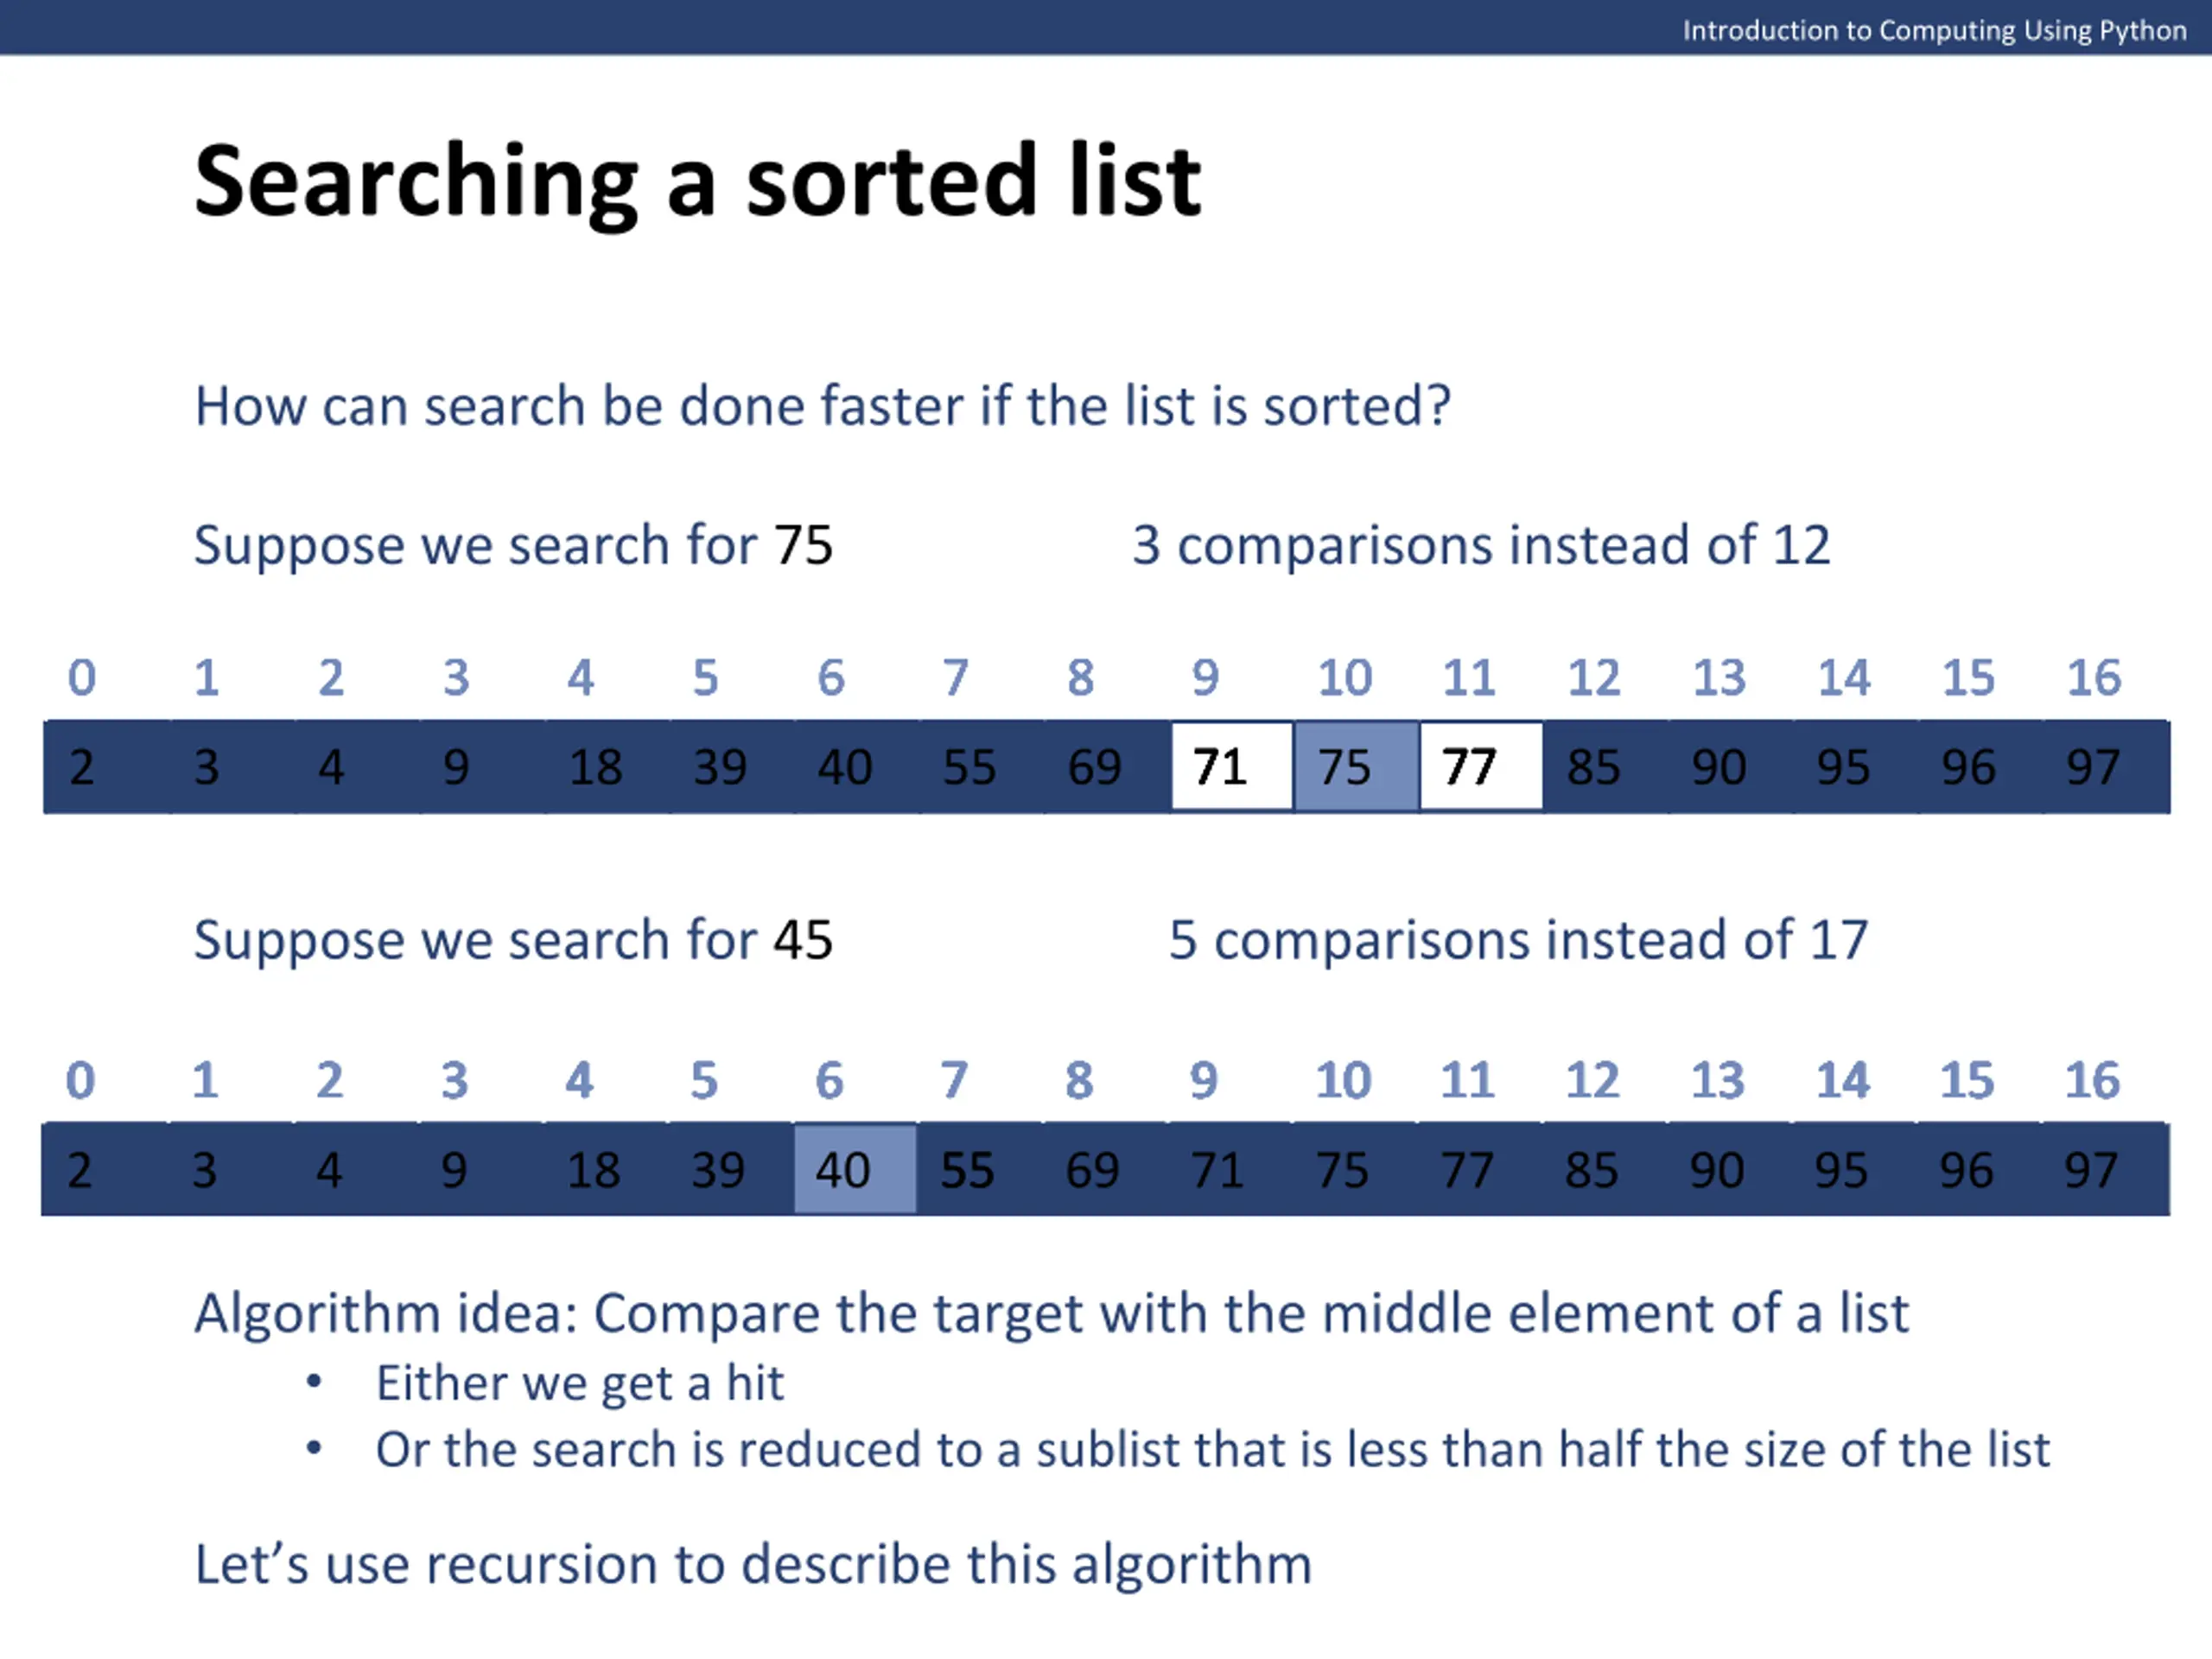Click the 'Searching a sorted list' title
This screenshot has width=2212, height=1659.
click(697, 181)
